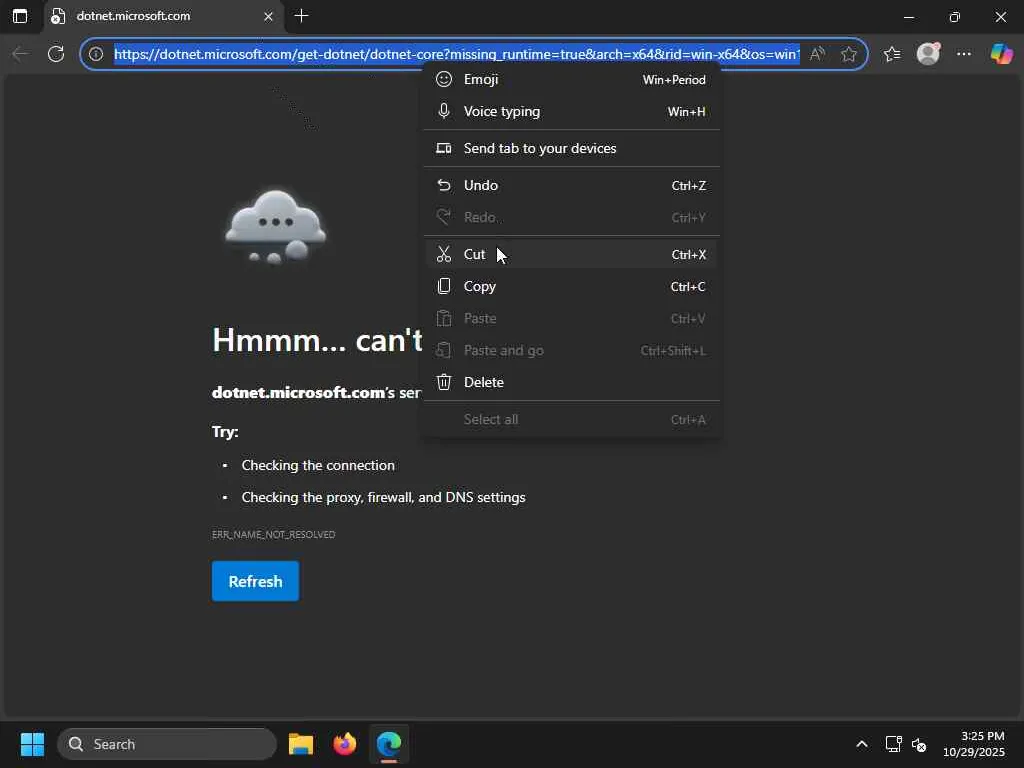1024x768 pixels.
Task: Open the Favorites list icon
Action: click(892, 54)
